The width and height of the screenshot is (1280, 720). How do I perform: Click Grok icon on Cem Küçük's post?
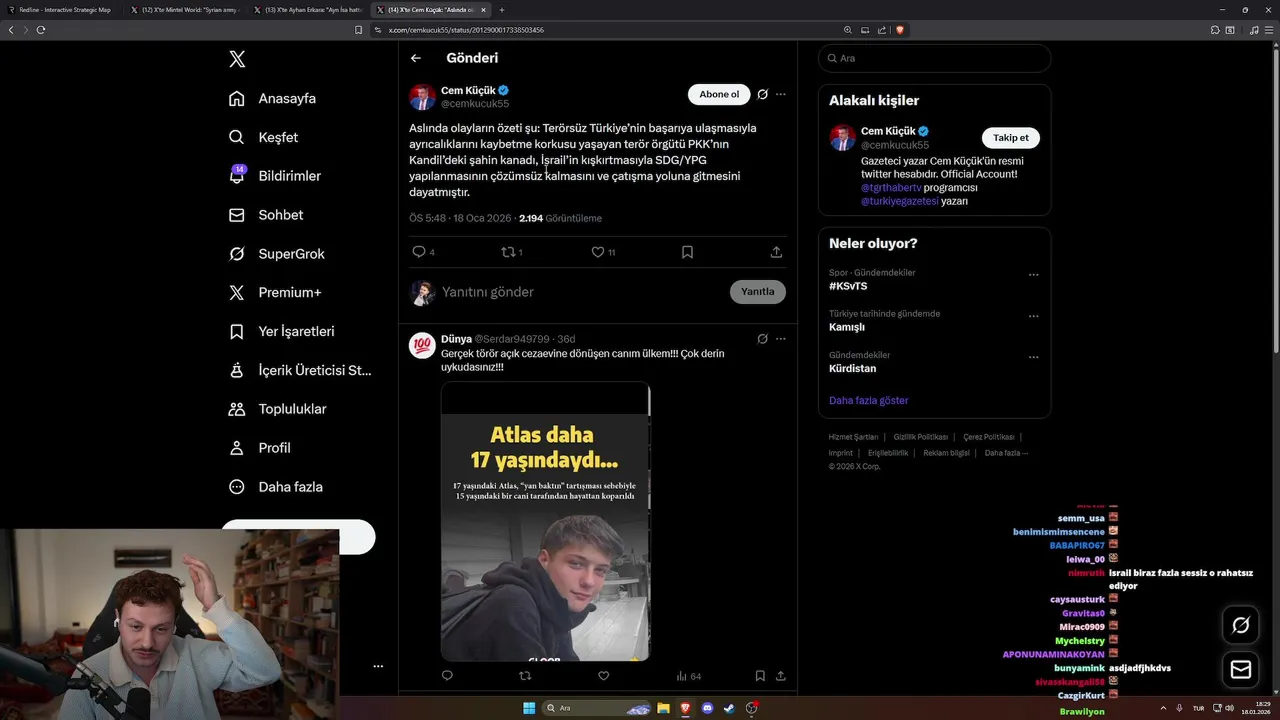pyautogui.click(x=762, y=94)
